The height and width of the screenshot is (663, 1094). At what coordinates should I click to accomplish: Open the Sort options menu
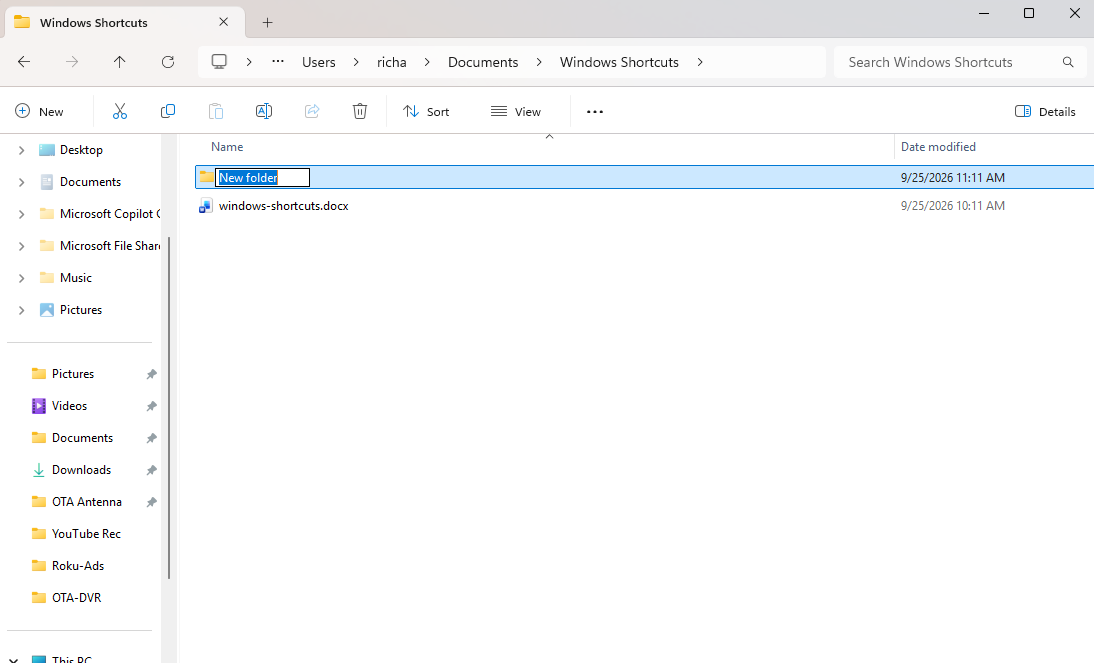[x=426, y=112]
